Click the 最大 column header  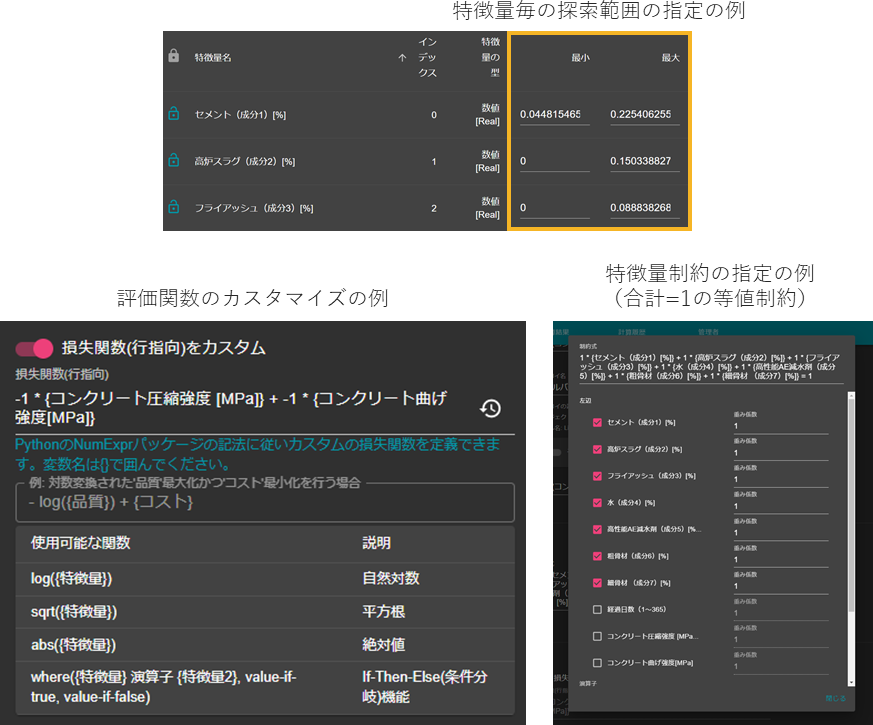click(x=670, y=58)
